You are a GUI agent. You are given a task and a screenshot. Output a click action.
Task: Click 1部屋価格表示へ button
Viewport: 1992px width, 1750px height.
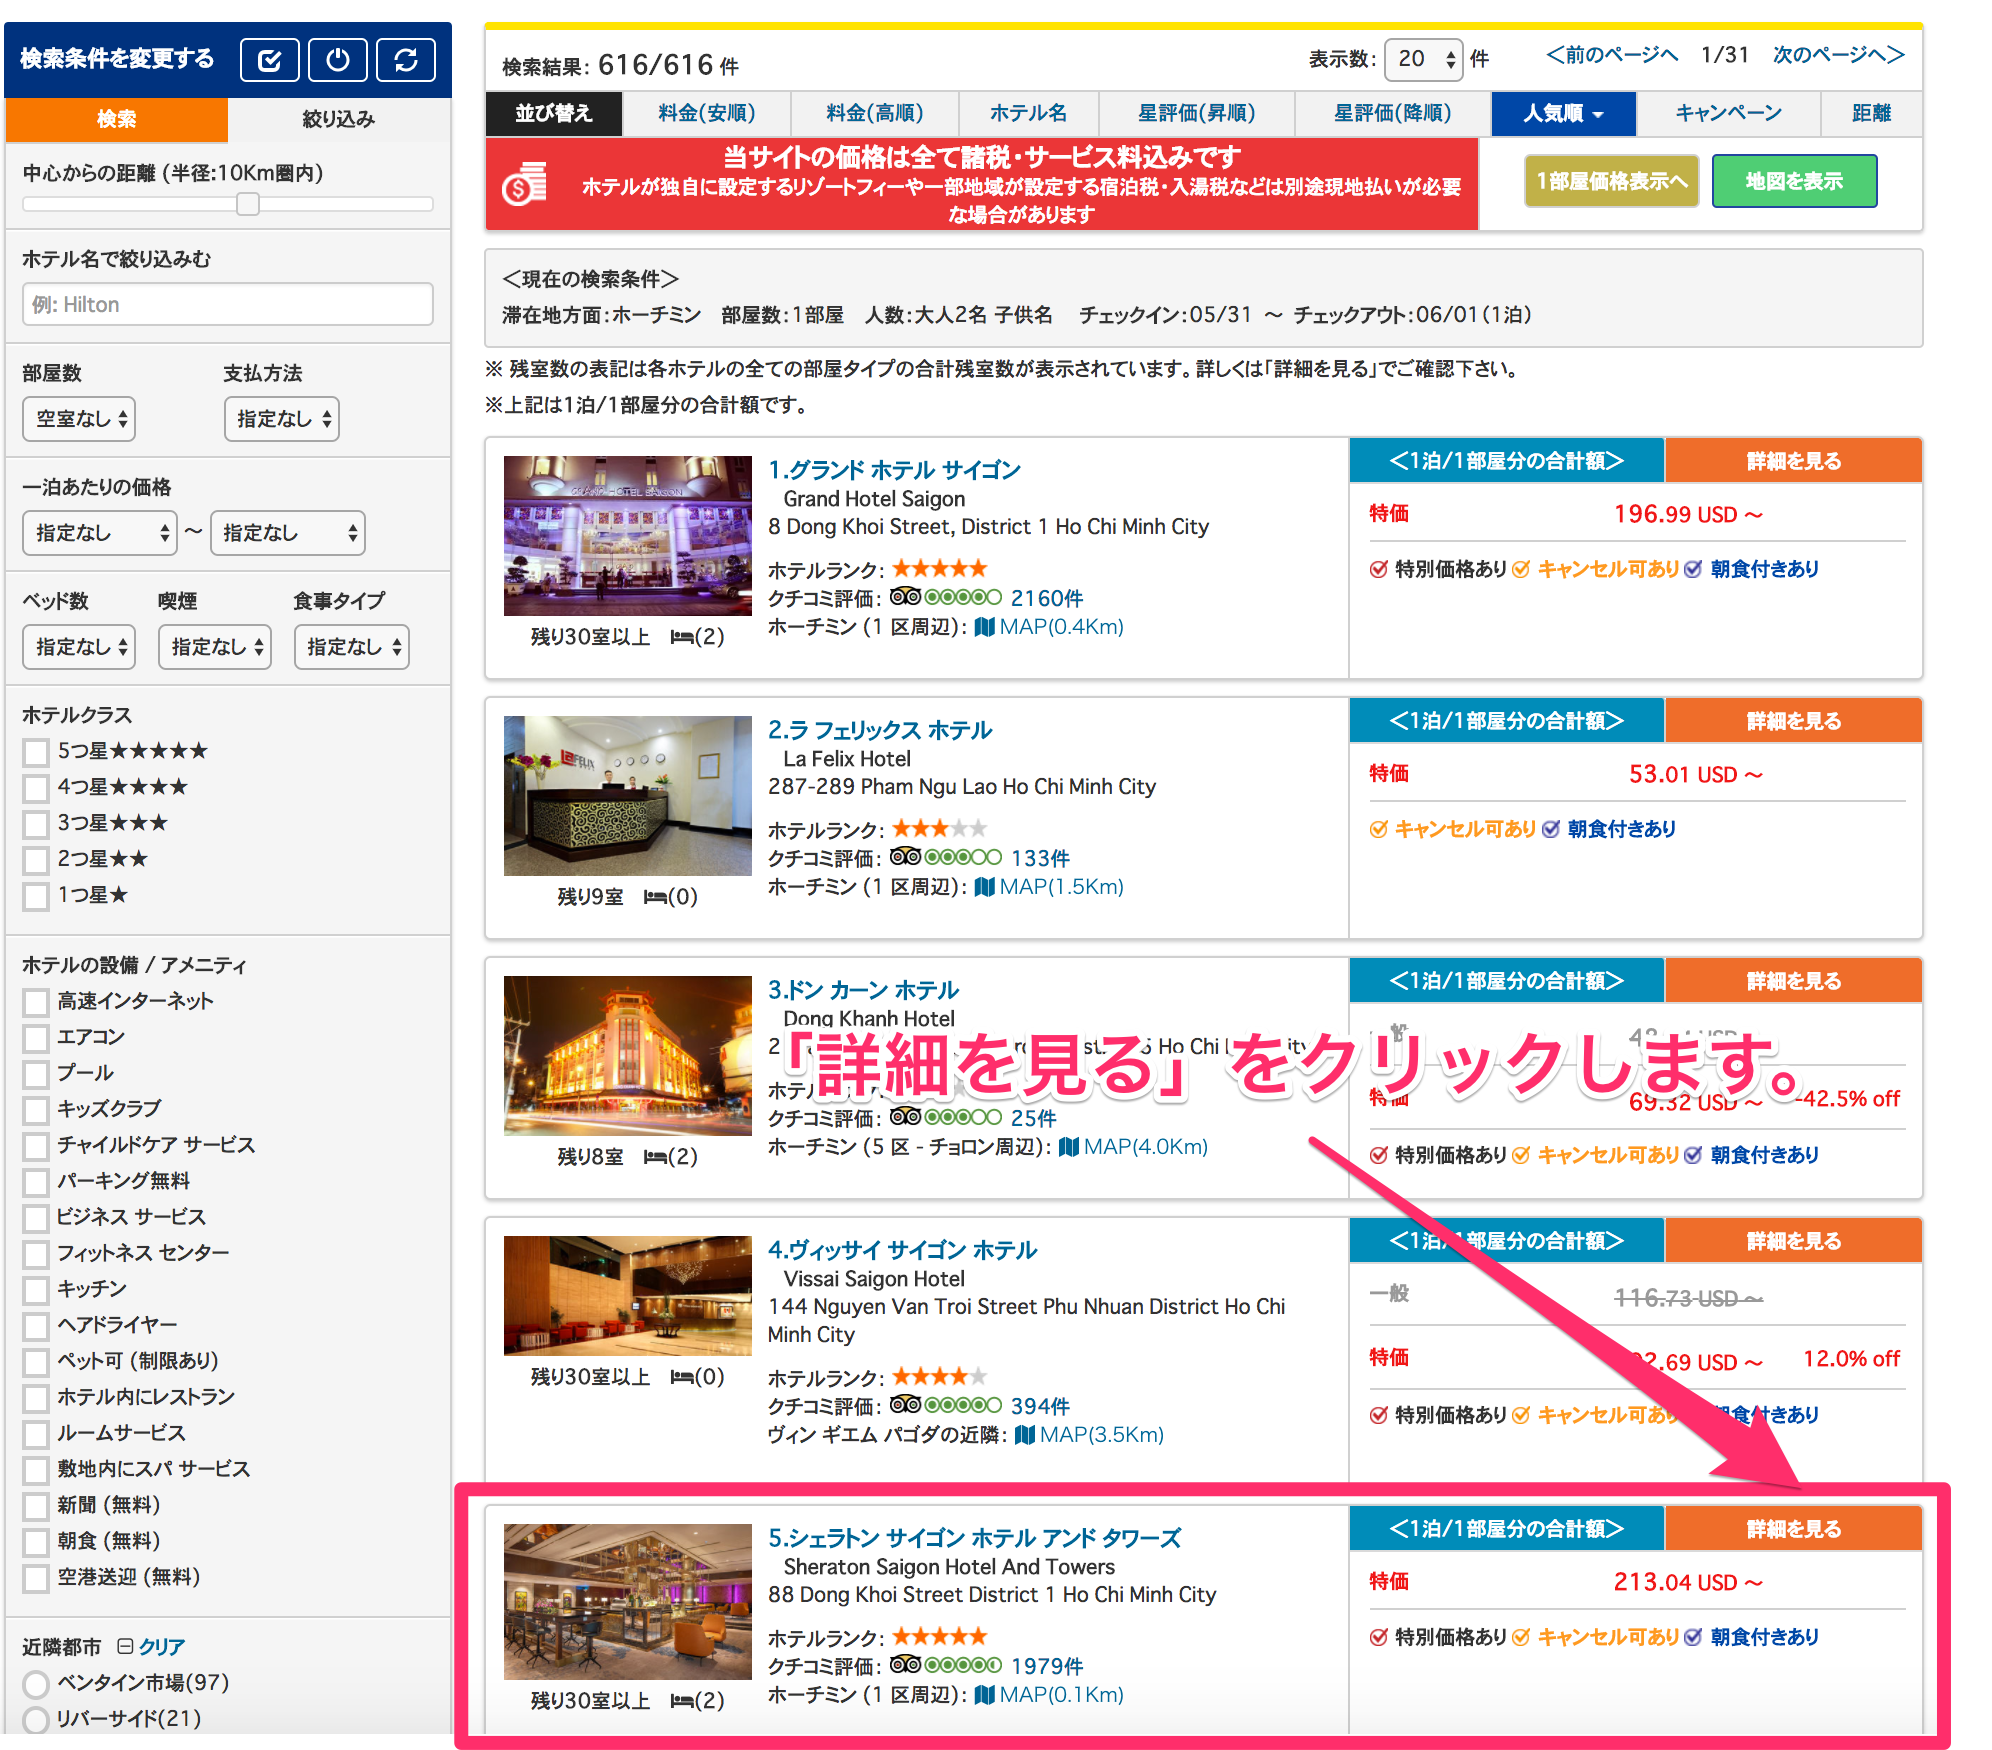pyautogui.click(x=1611, y=181)
